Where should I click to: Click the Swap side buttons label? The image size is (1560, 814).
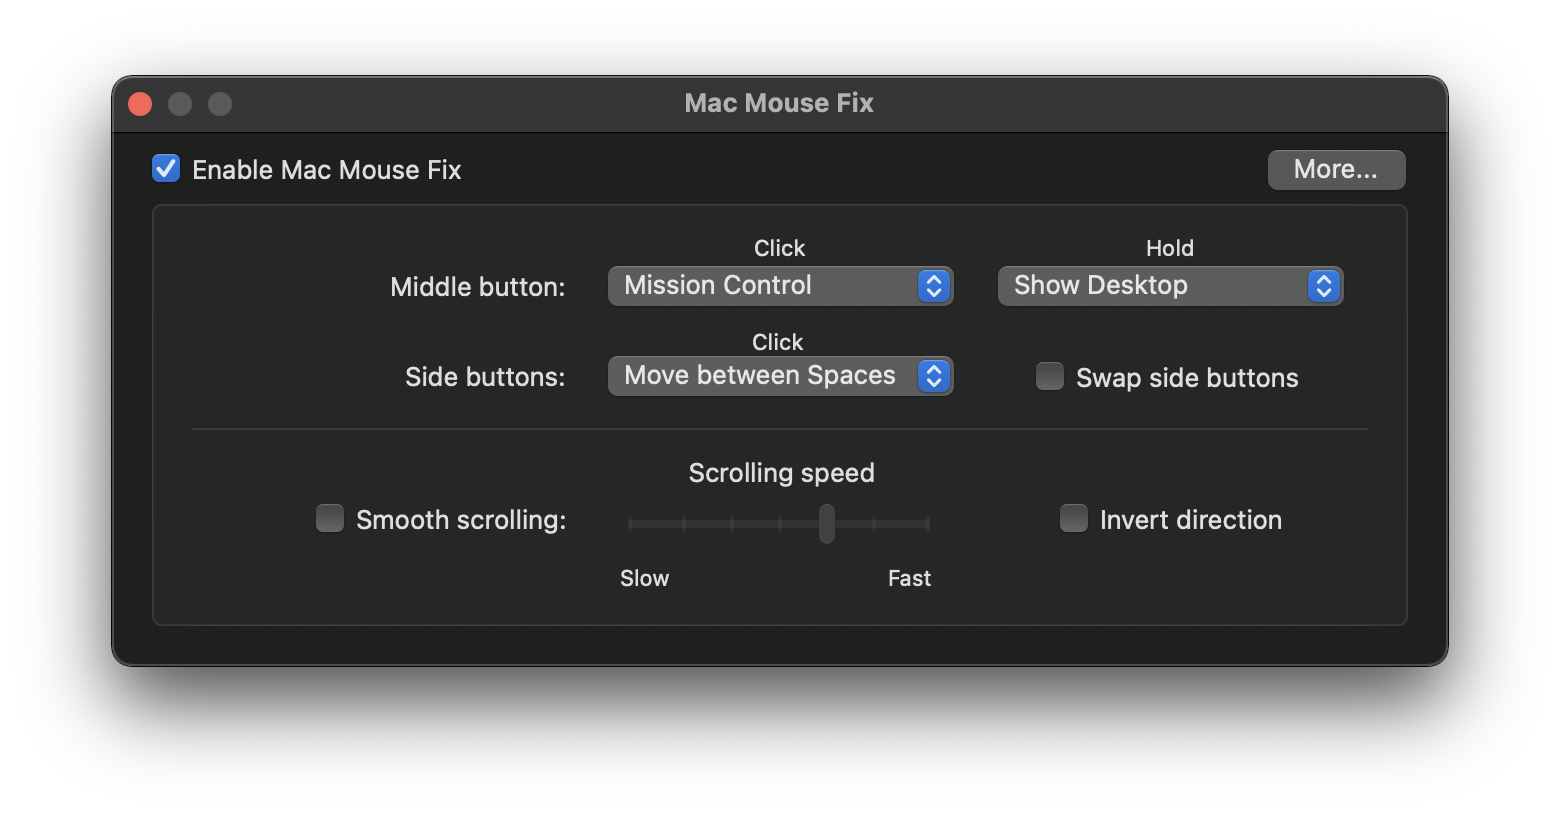pos(1187,378)
